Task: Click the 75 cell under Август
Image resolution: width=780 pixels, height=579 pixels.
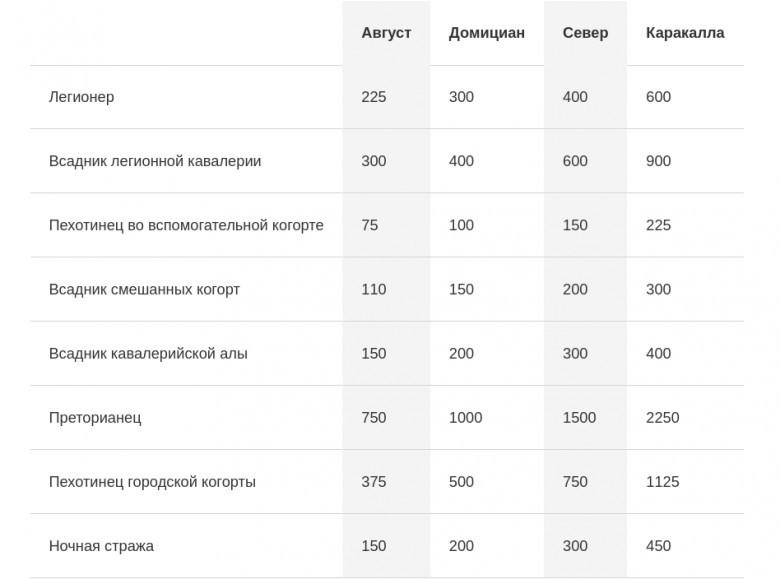Action: [x=370, y=225]
